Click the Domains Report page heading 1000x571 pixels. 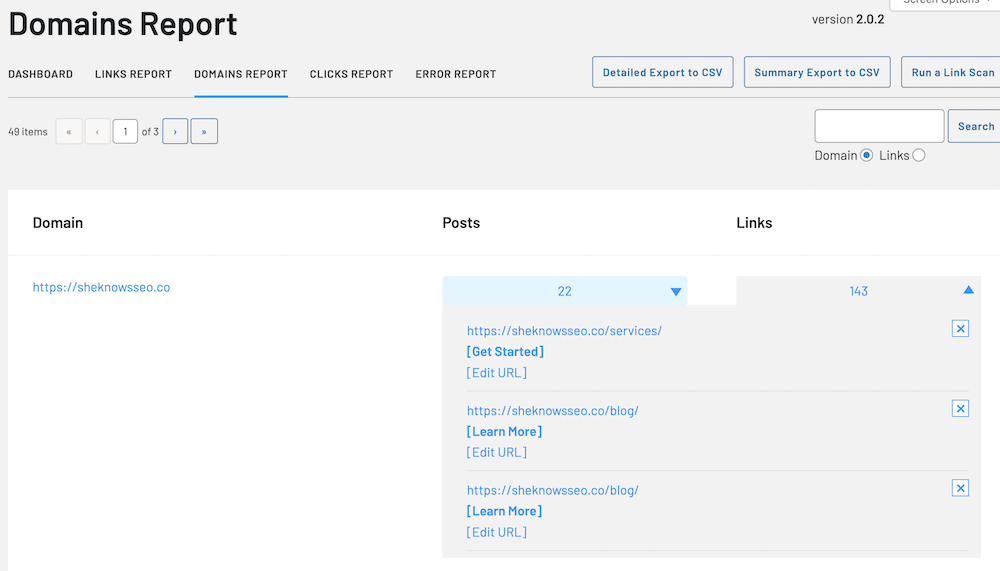[122, 24]
